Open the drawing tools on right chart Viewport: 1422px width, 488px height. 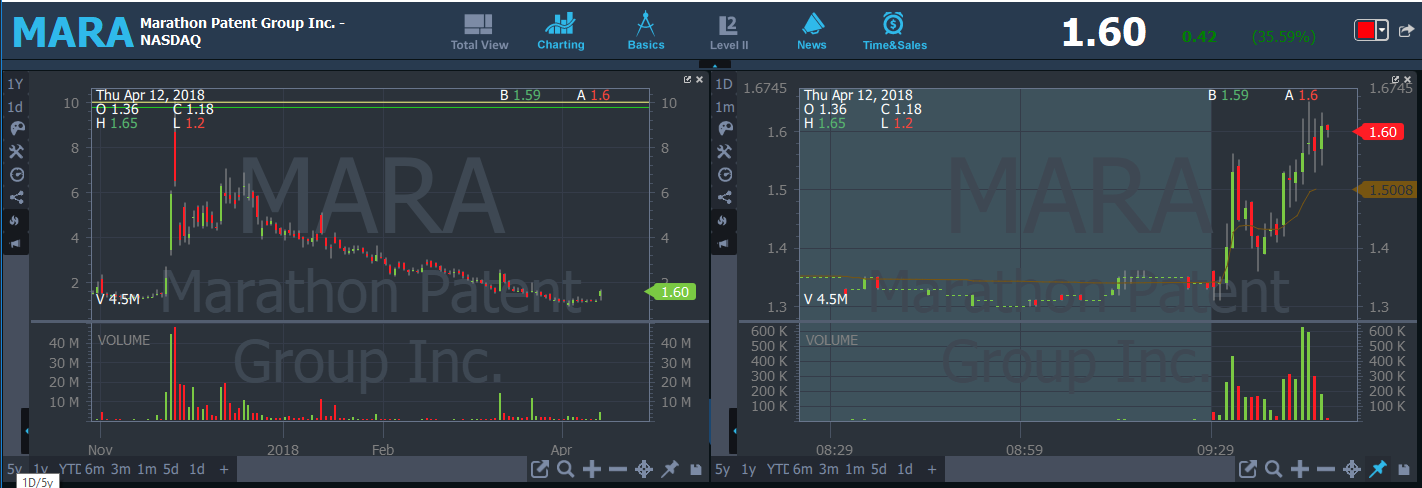click(725, 151)
